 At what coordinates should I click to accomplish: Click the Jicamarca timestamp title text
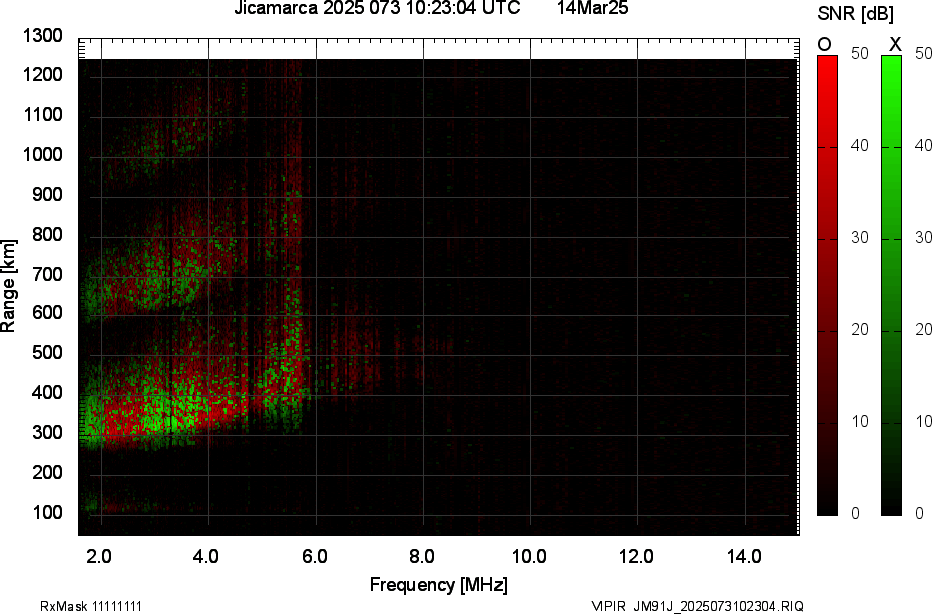(x=377, y=9)
